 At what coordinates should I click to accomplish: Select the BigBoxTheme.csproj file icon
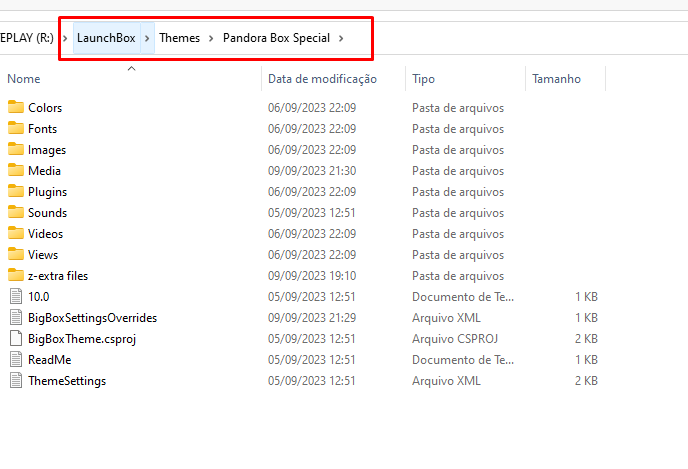pos(15,338)
